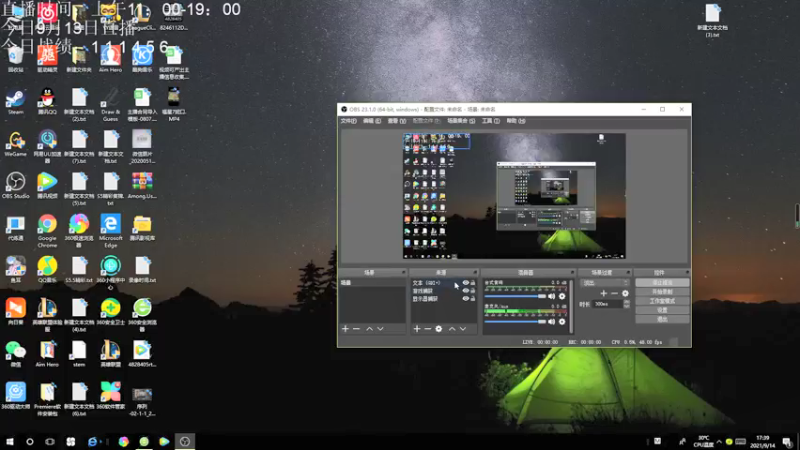The height and width of the screenshot is (450, 800).
Task: Hide the 文本 (GDI+) source
Action: [x=465, y=283]
